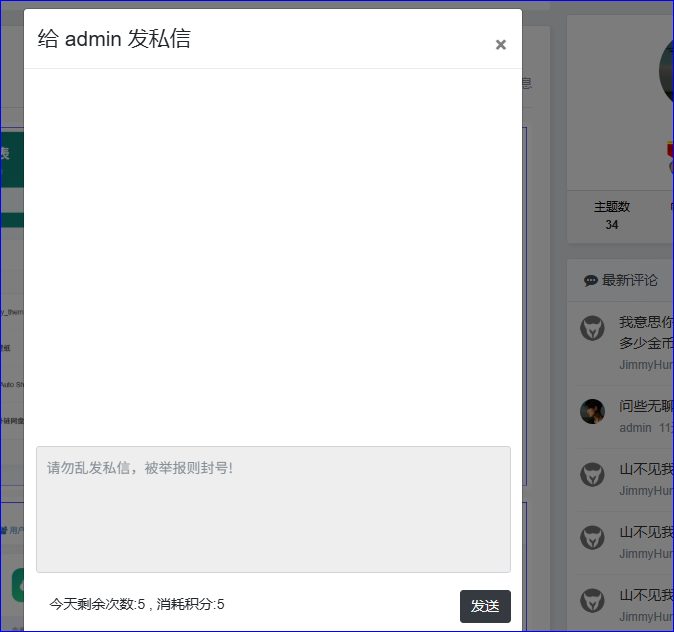Click the large profile avatar top right
674x632 pixels.
coord(666,73)
